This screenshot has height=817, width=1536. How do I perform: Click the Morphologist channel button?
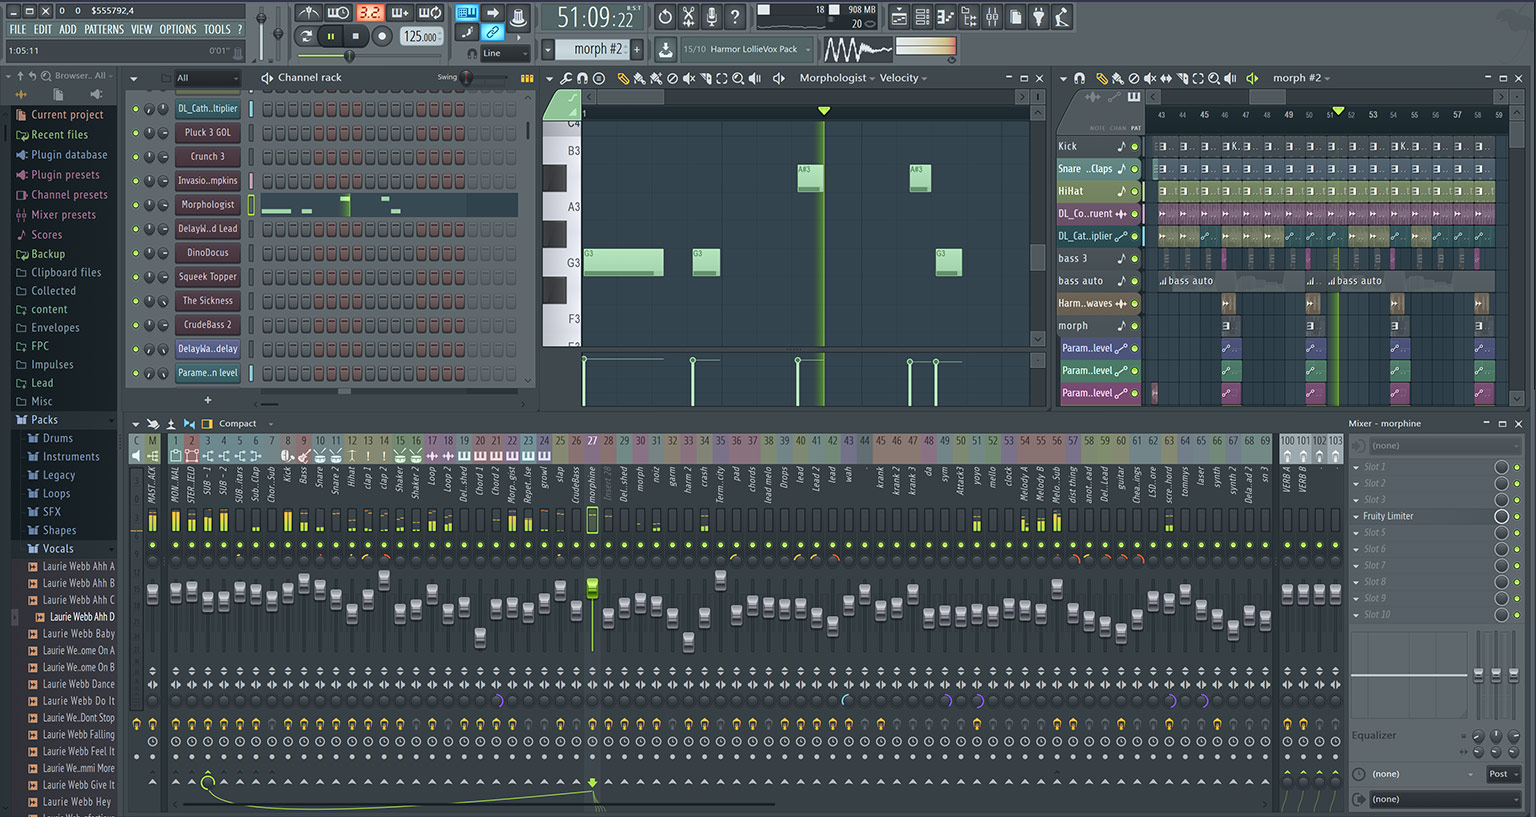pos(208,205)
